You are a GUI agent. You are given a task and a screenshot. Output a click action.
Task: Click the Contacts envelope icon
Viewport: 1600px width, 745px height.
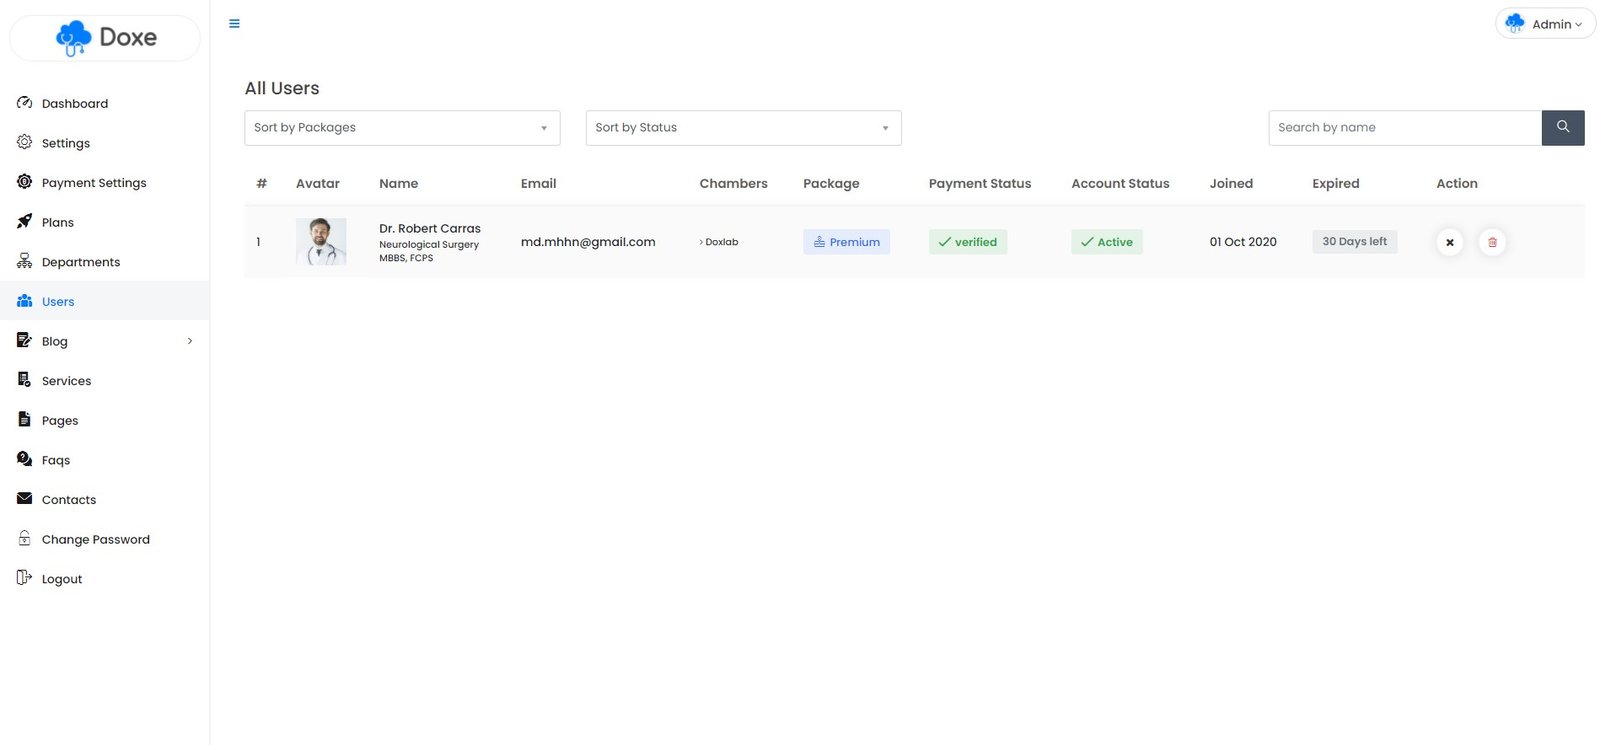click(25, 499)
